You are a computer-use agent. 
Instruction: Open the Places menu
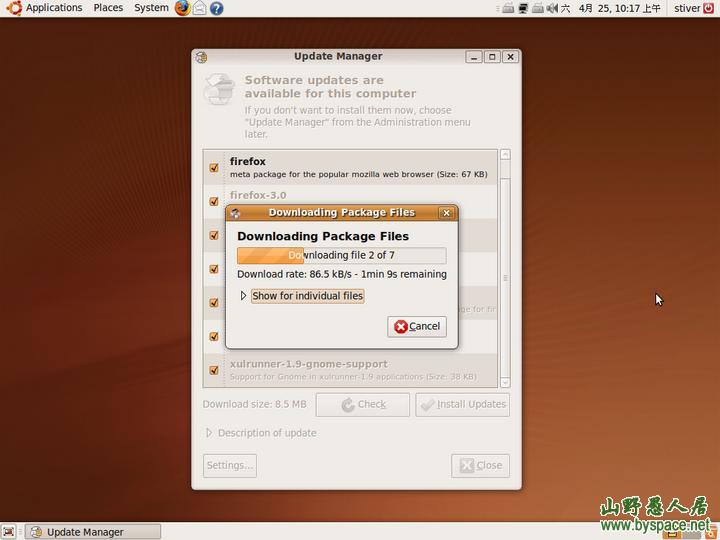click(108, 8)
